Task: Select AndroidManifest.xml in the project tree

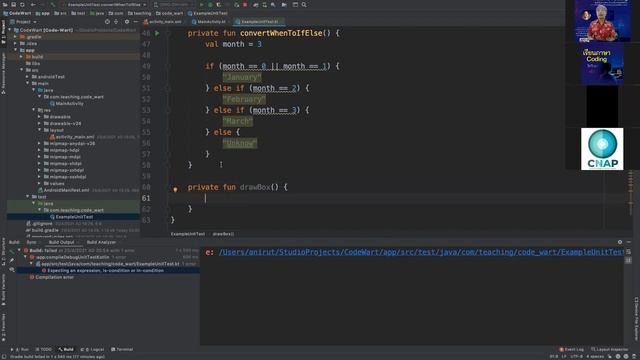Action: [x=66, y=190]
